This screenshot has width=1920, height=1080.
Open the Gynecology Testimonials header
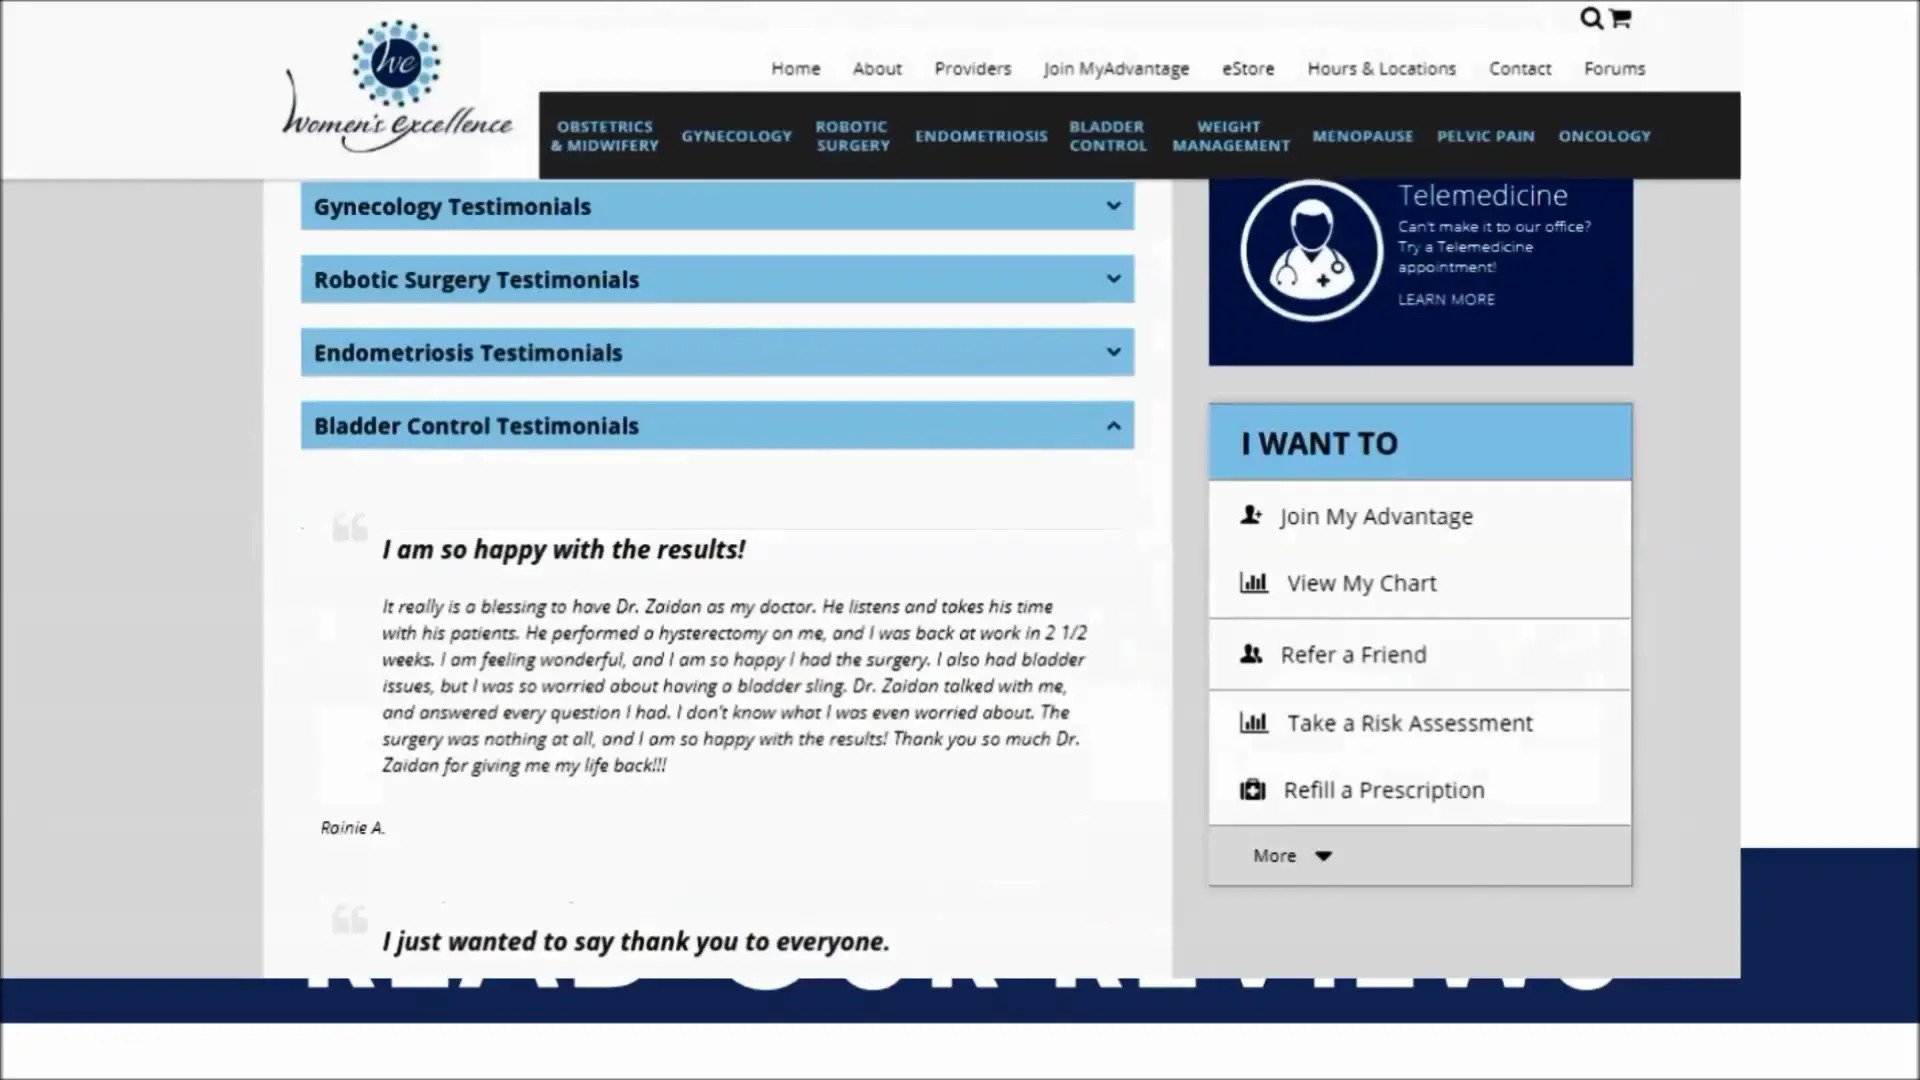pos(717,206)
